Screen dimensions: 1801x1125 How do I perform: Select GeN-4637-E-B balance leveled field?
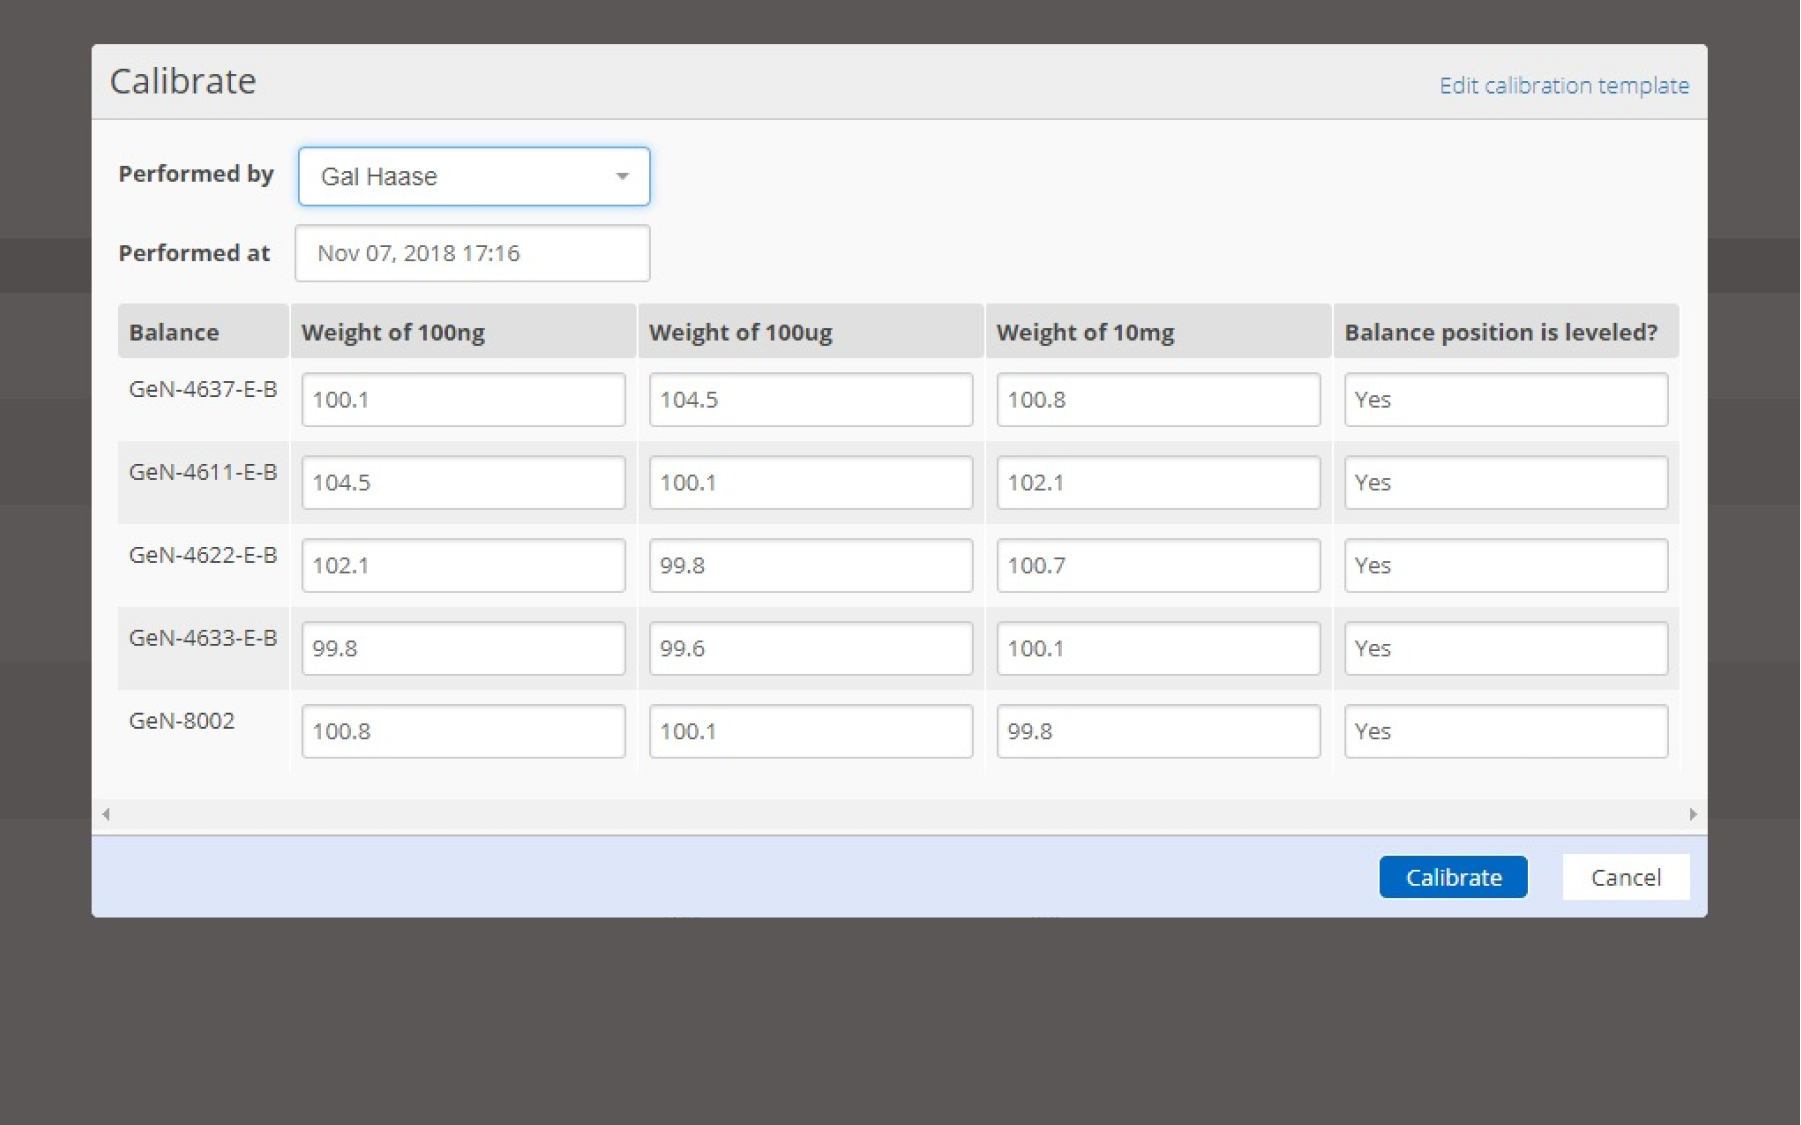coord(1505,400)
